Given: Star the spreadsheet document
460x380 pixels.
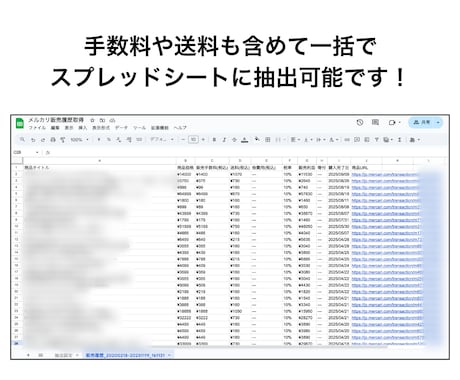Looking at the screenshot, I should coord(92,120).
